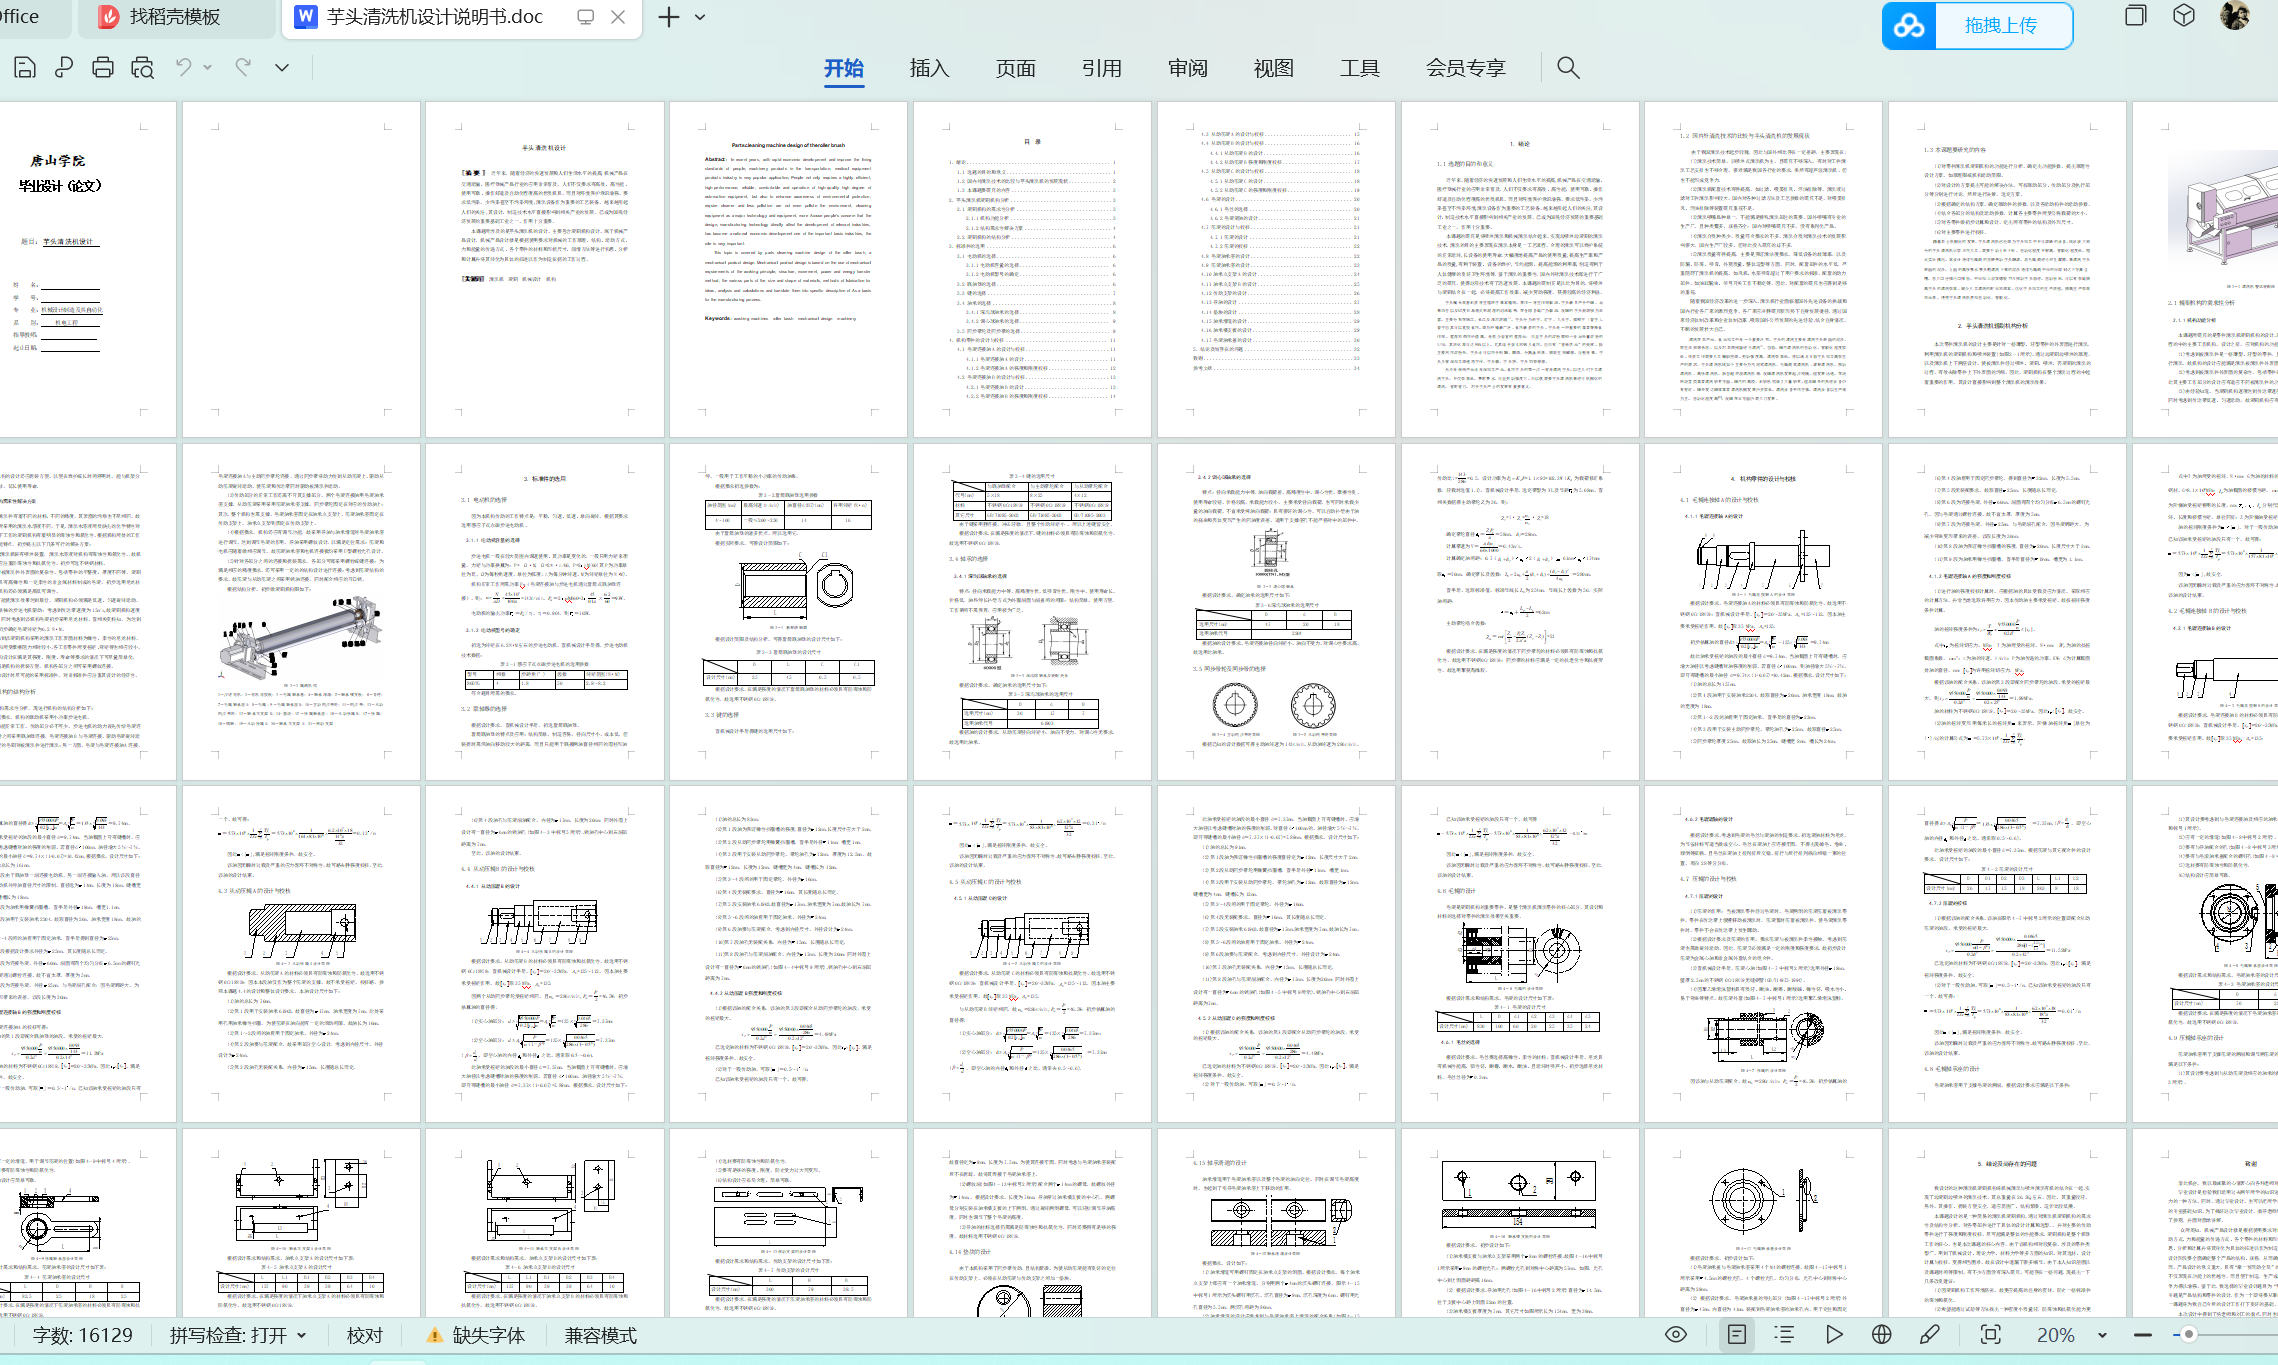Click the Print icon
Image resolution: width=2278 pixels, height=1365 pixels.
pos(103,68)
